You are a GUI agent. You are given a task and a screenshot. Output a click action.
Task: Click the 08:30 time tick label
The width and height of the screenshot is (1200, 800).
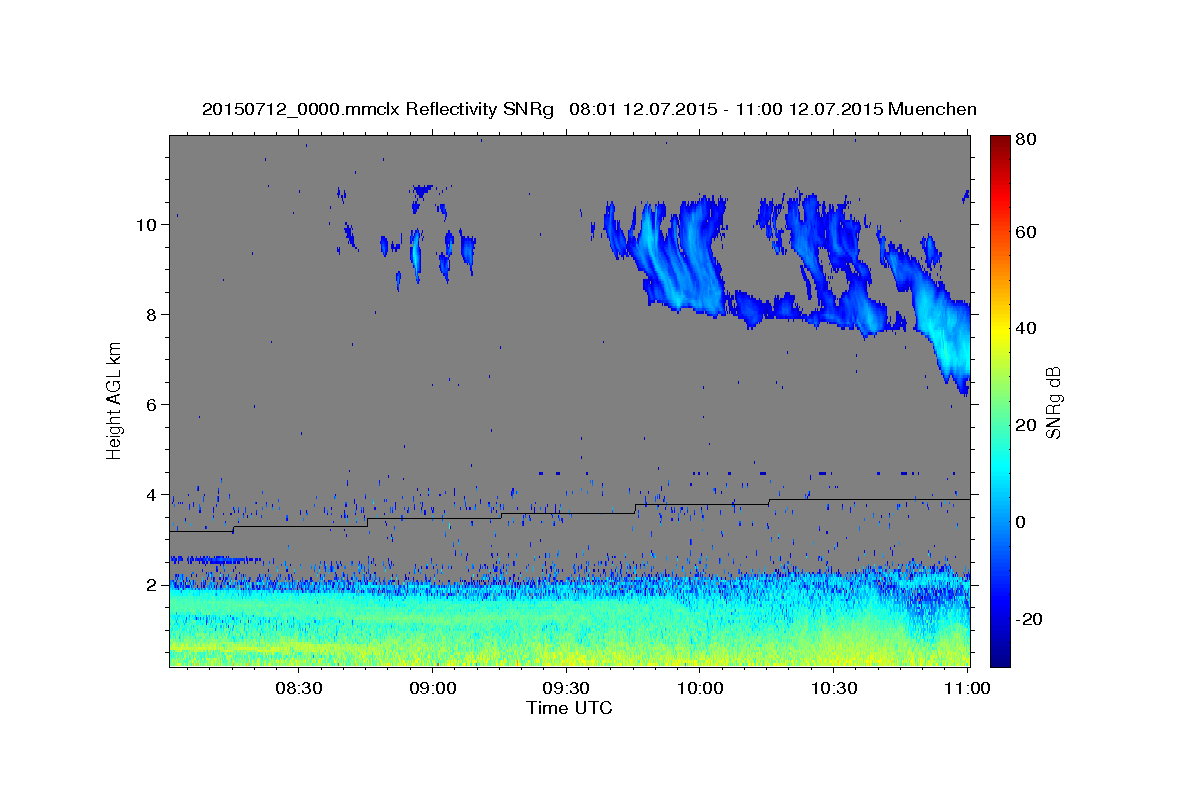298,688
